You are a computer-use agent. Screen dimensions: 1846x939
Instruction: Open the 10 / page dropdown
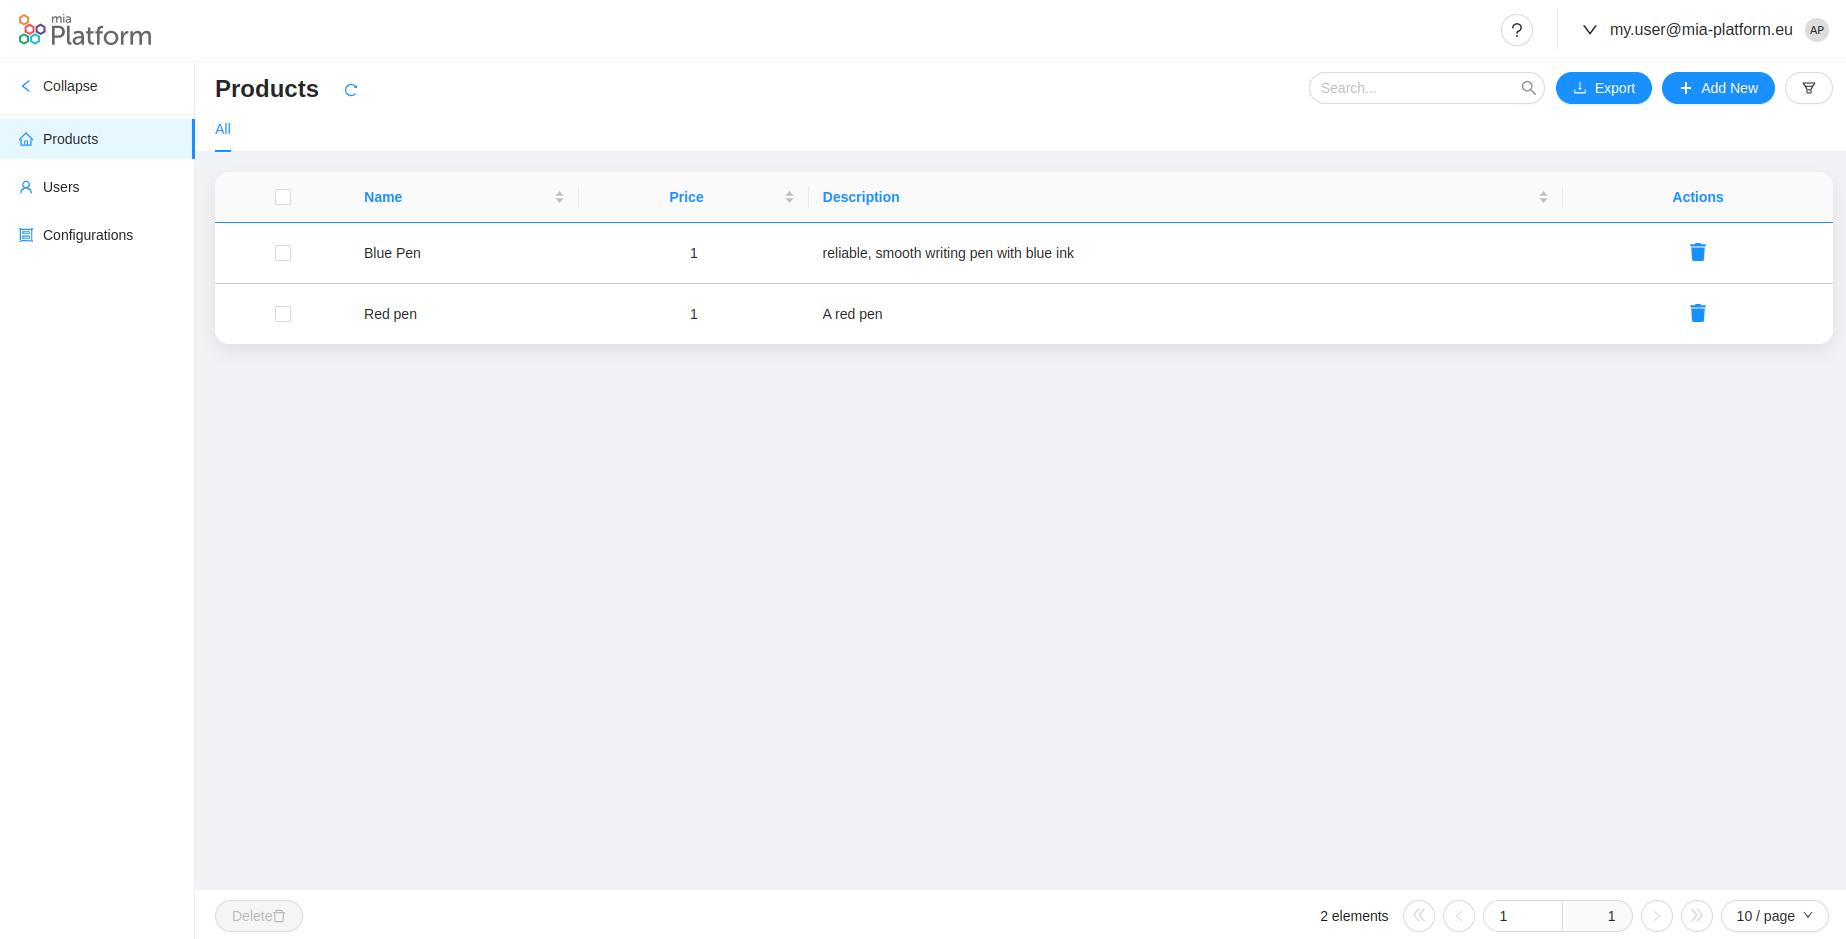pyautogui.click(x=1774, y=915)
